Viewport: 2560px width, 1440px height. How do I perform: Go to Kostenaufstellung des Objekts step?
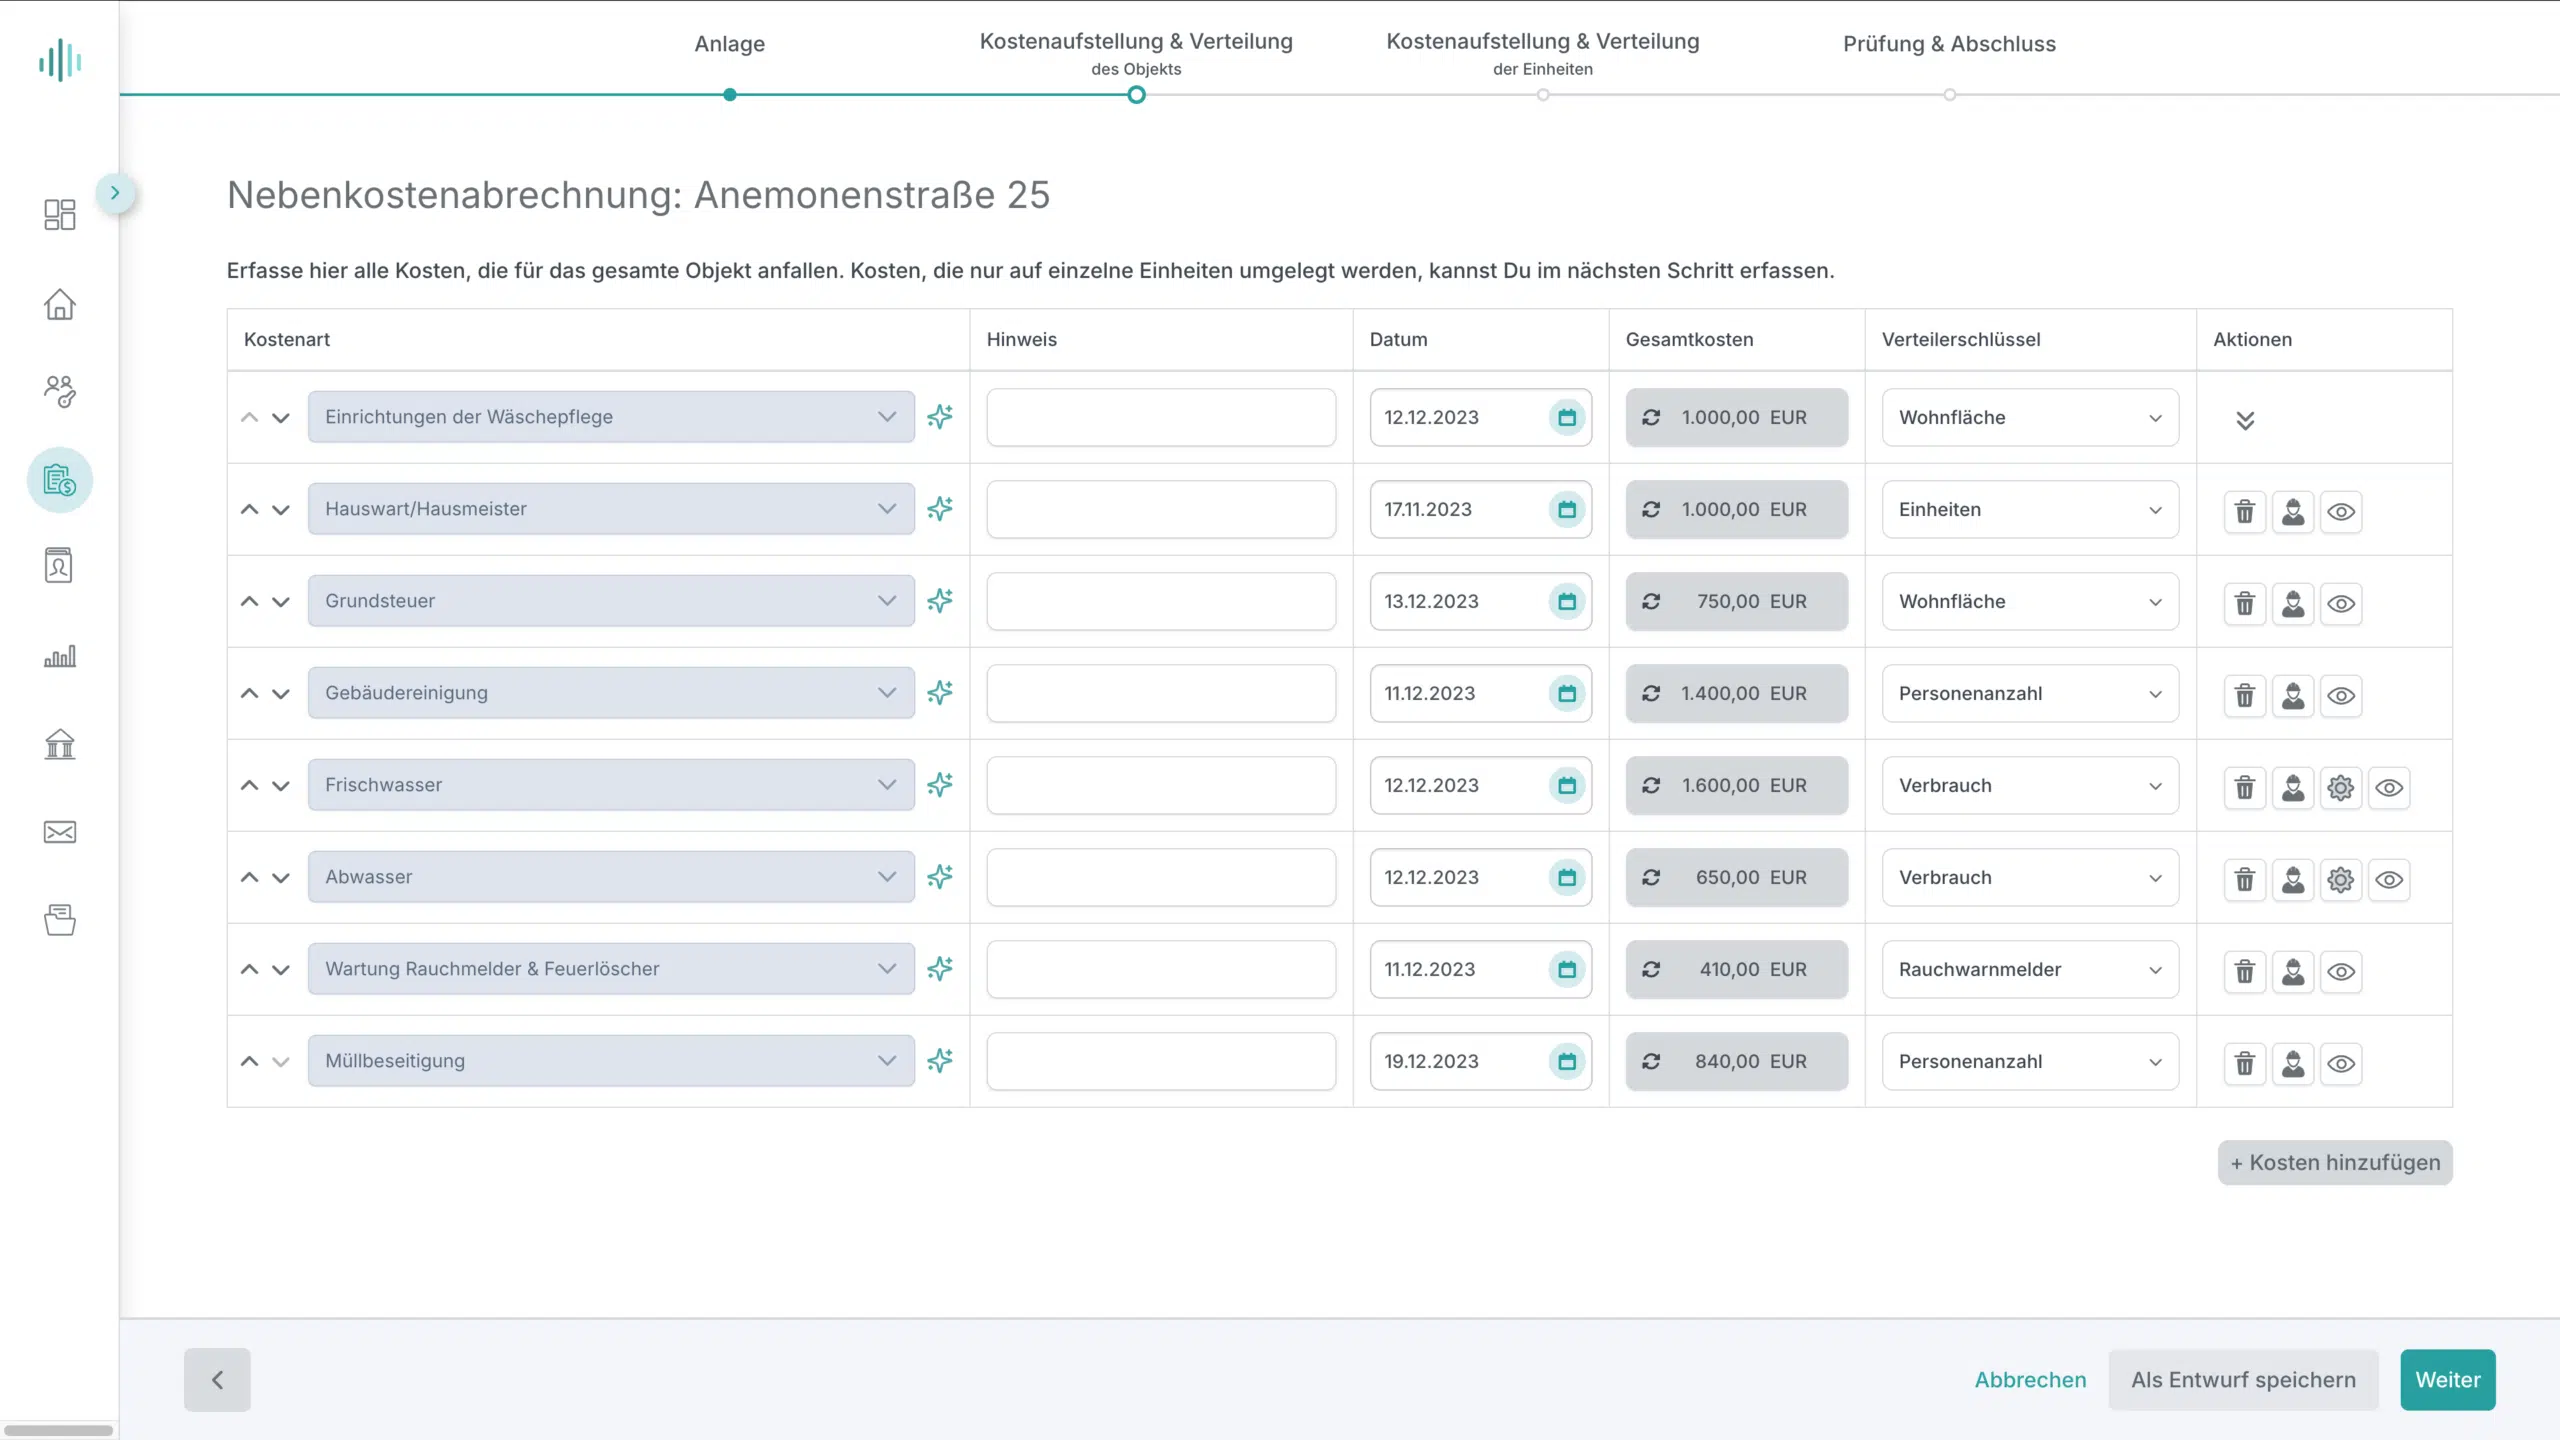1136,53
